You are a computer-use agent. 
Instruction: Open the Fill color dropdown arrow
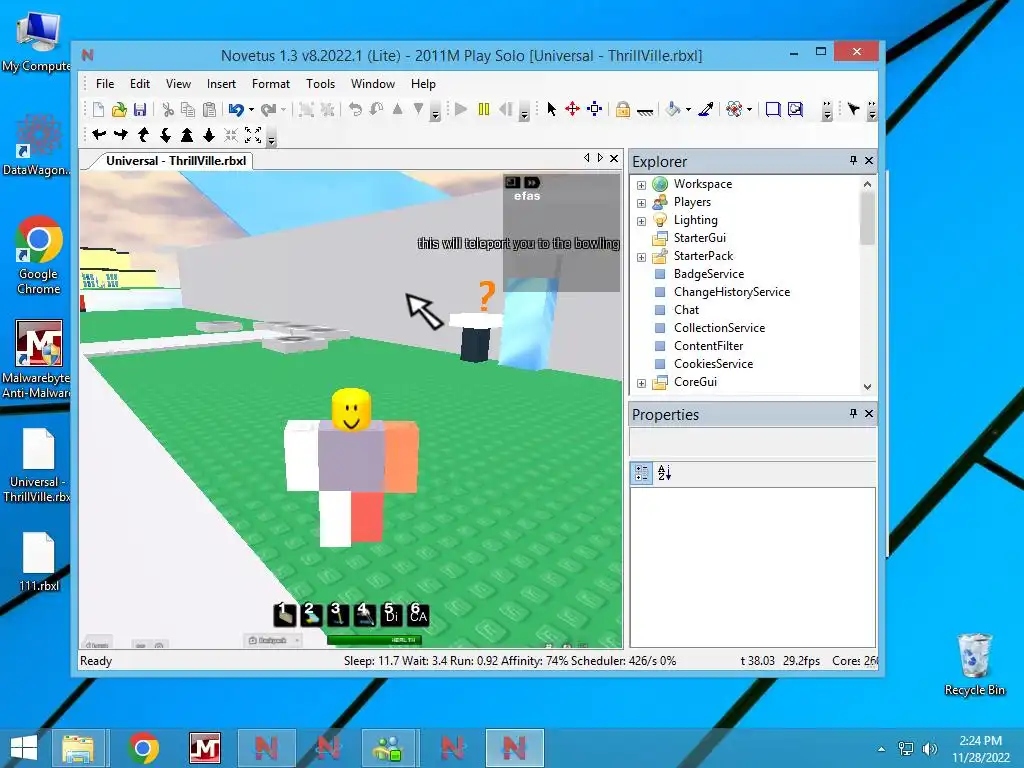[x=688, y=110]
